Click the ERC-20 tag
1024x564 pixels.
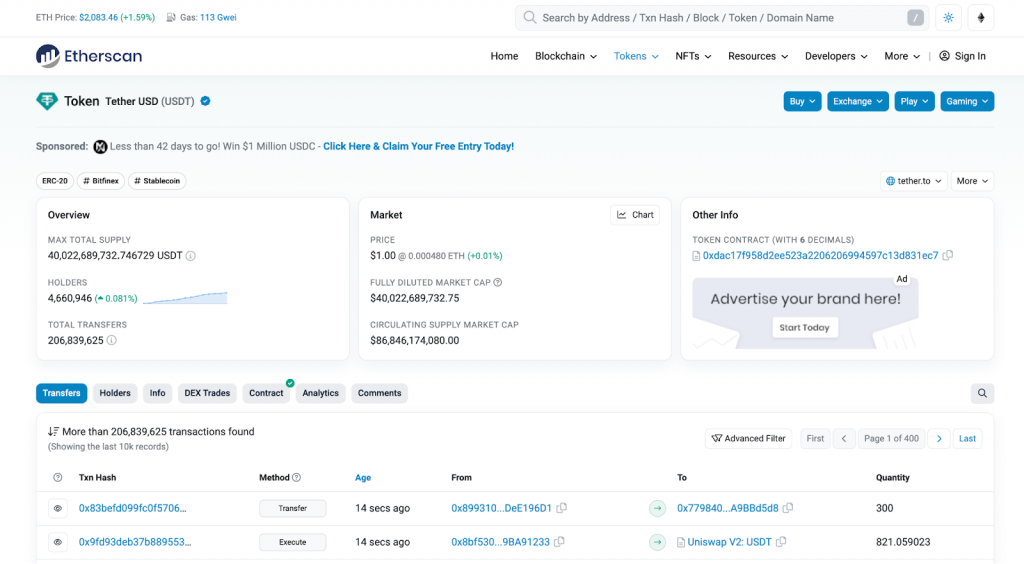[55, 181]
